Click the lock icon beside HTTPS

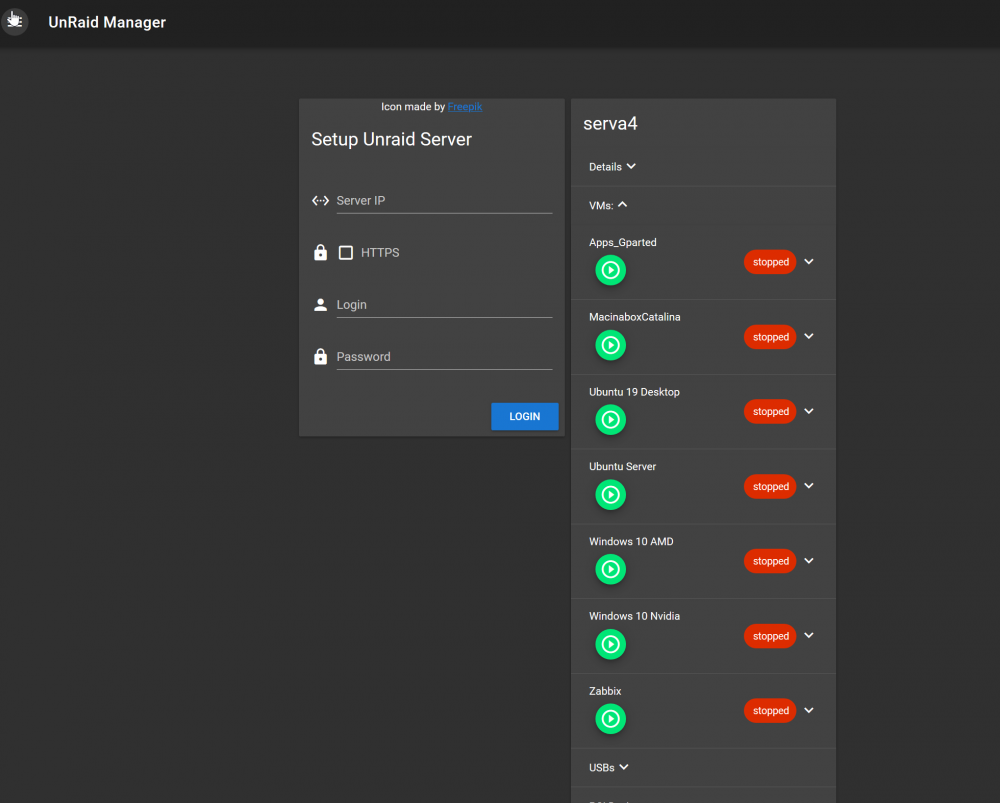[320, 253]
